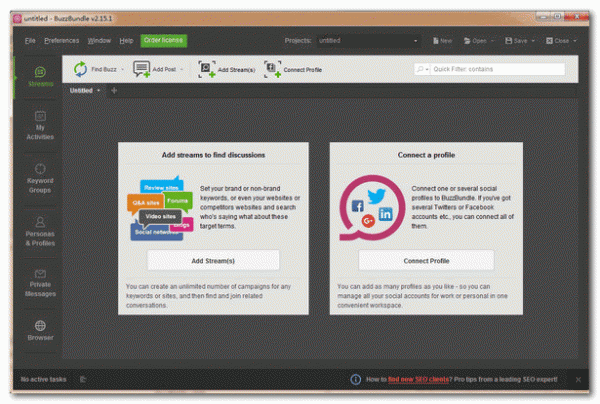Click the stream types speech bubbles illustration
The height and width of the screenshot is (404, 600).
pyautogui.click(x=160, y=209)
